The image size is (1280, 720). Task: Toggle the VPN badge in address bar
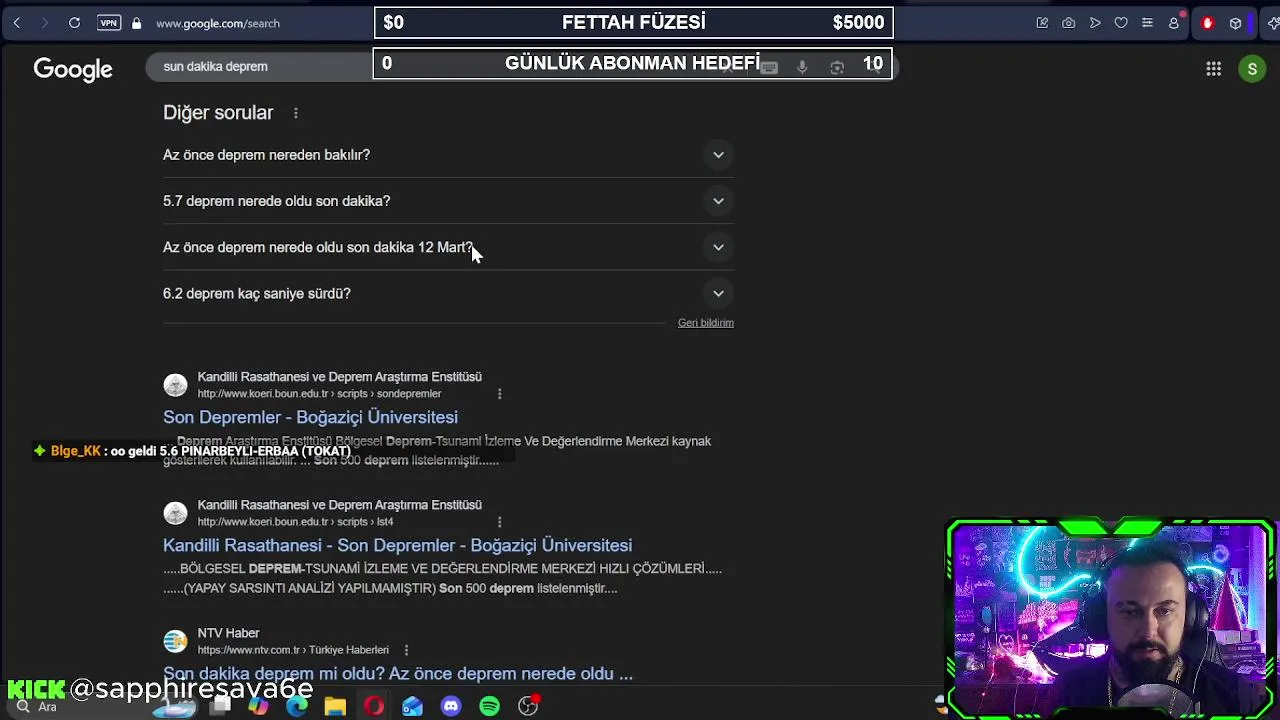point(109,23)
